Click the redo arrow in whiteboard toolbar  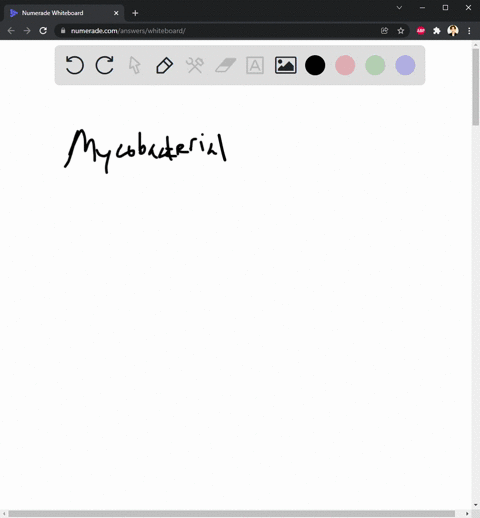tap(105, 65)
